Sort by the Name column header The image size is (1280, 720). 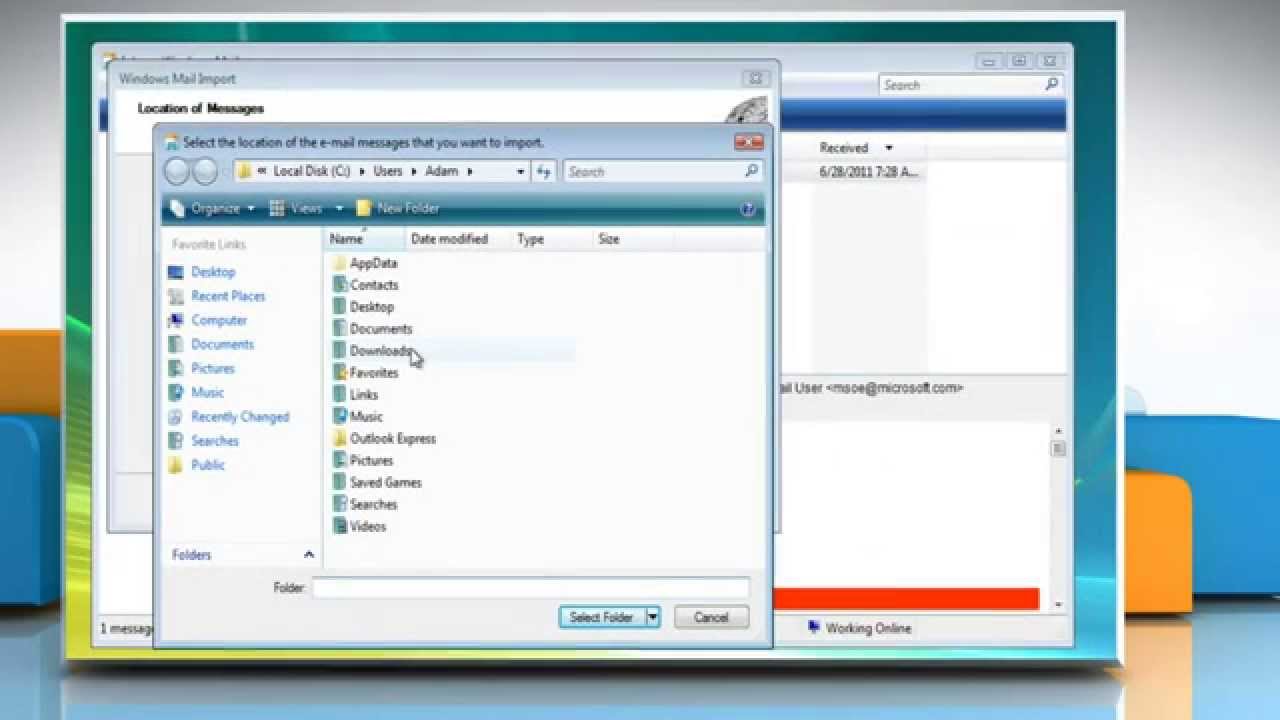pos(365,239)
